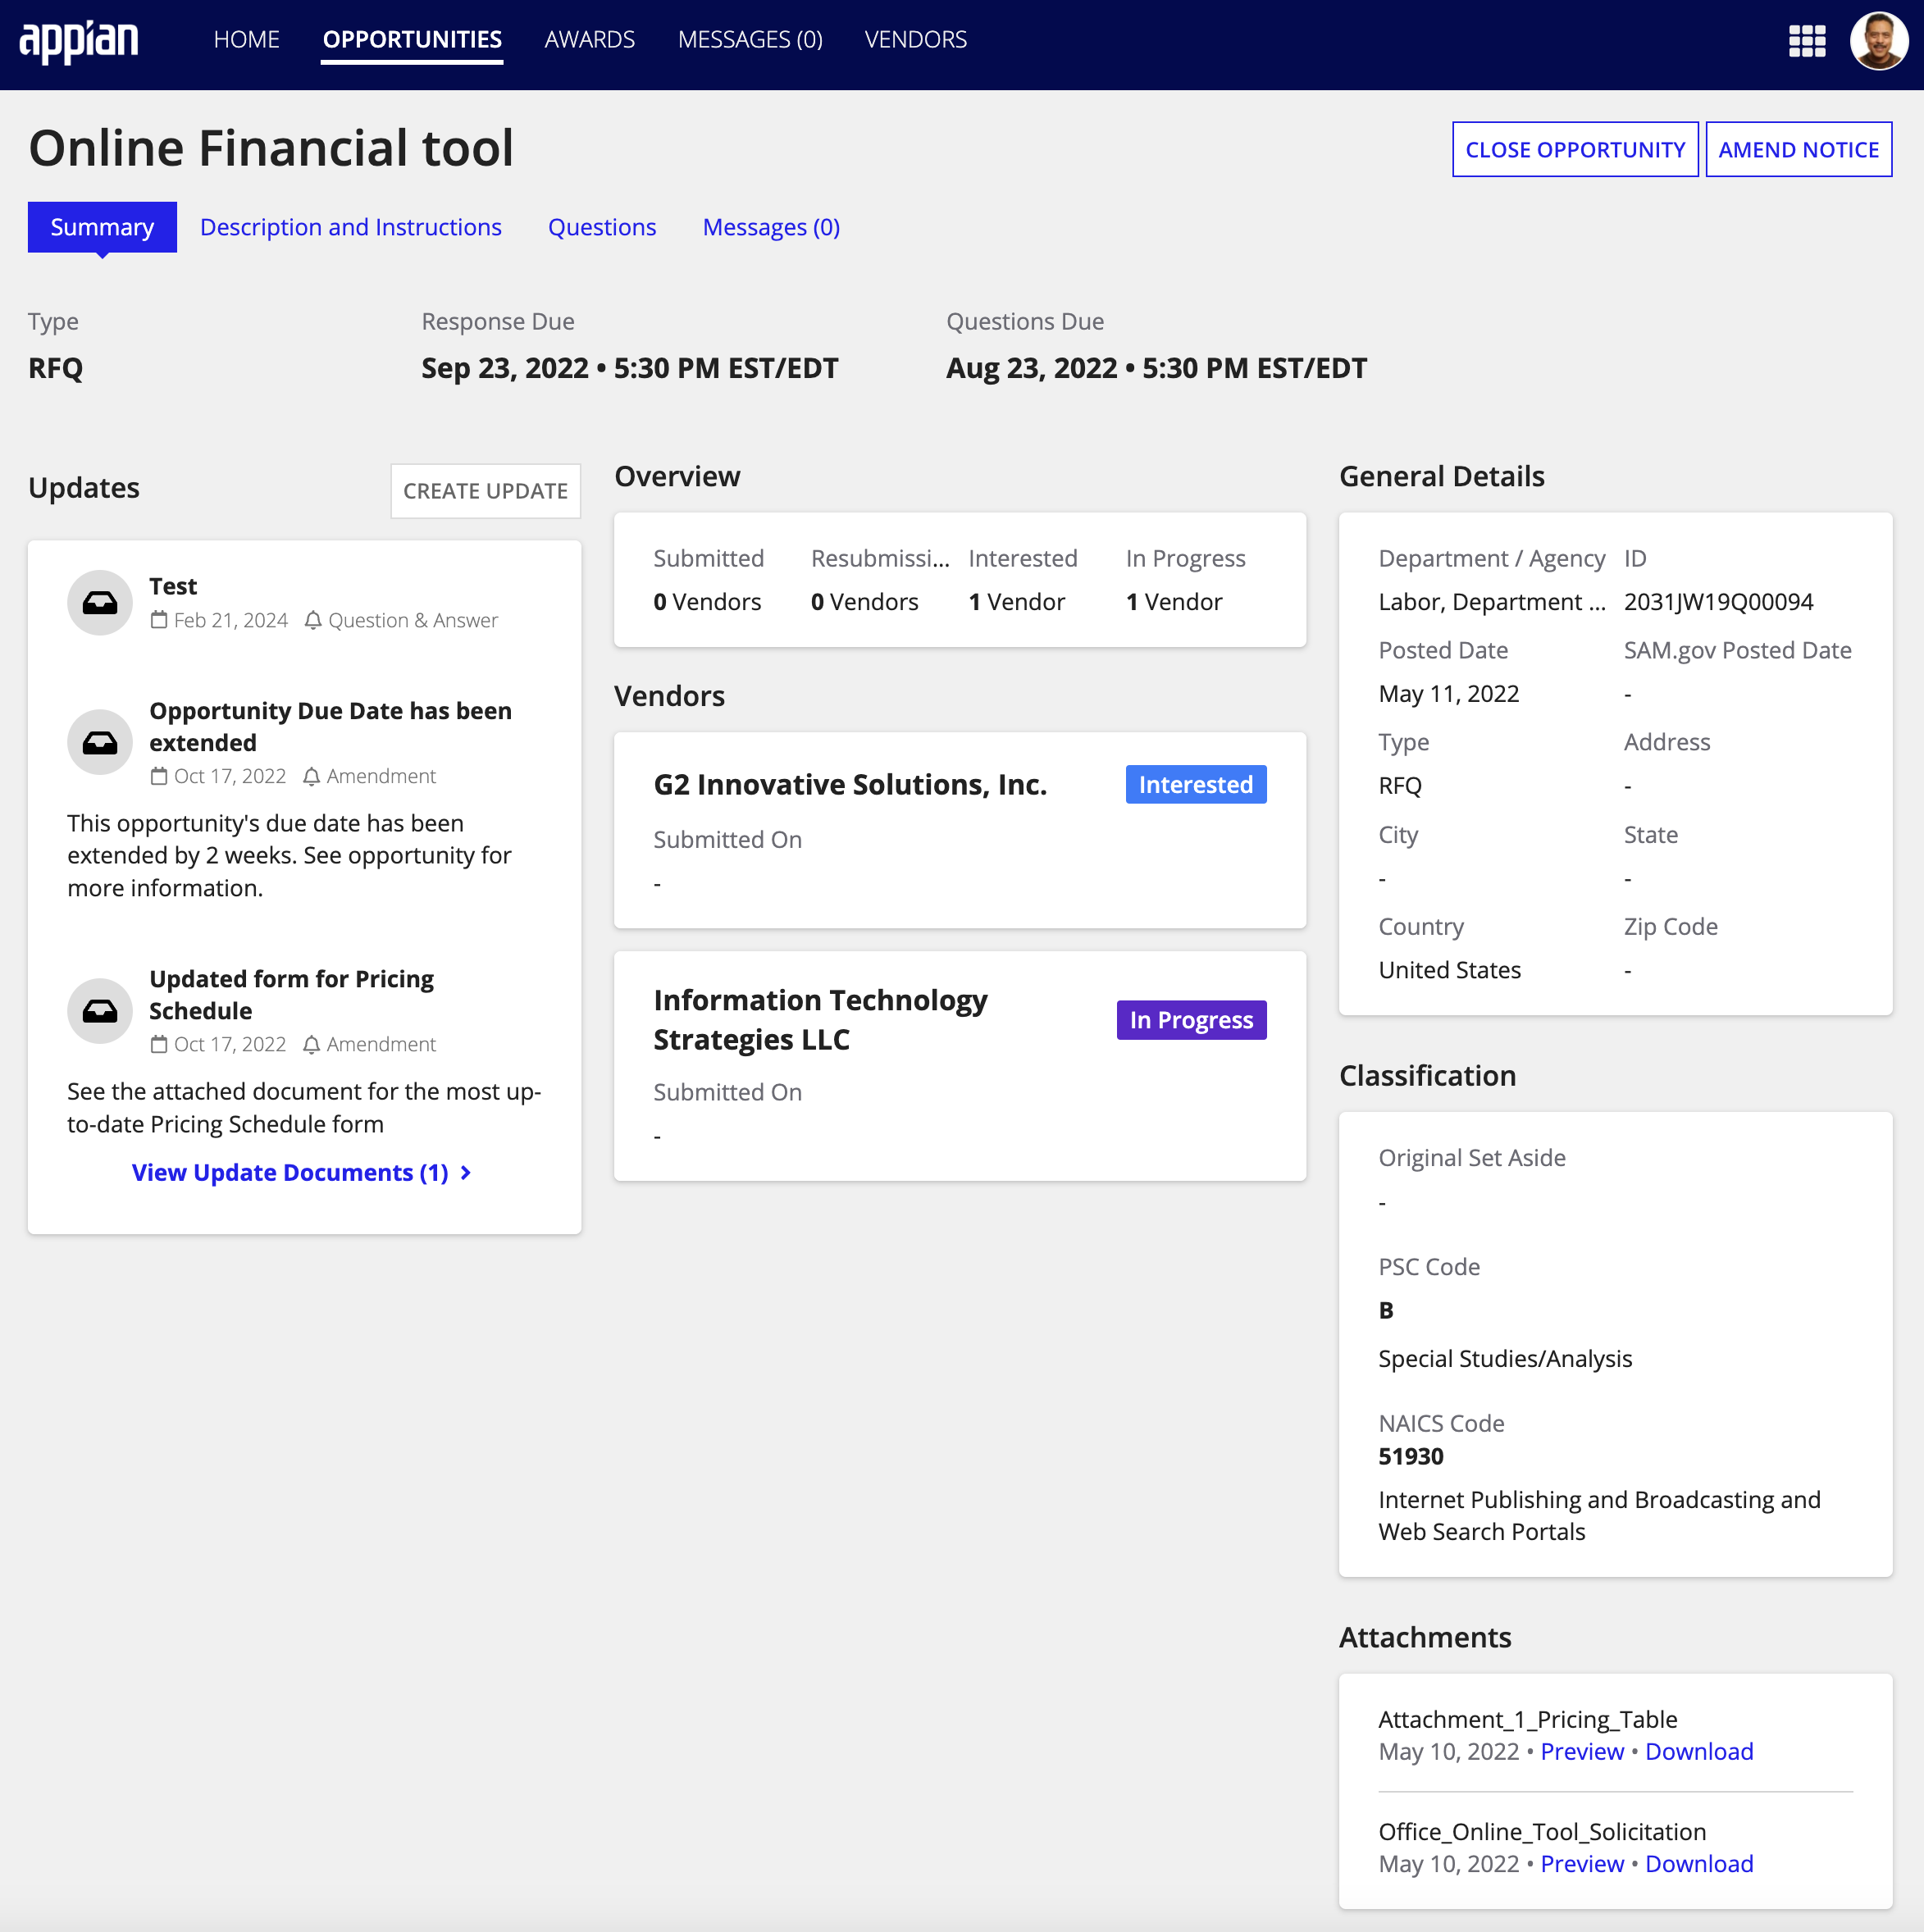The width and height of the screenshot is (1924, 1932).
Task: Click the Interested status badge
Action: click(1196, 785)
